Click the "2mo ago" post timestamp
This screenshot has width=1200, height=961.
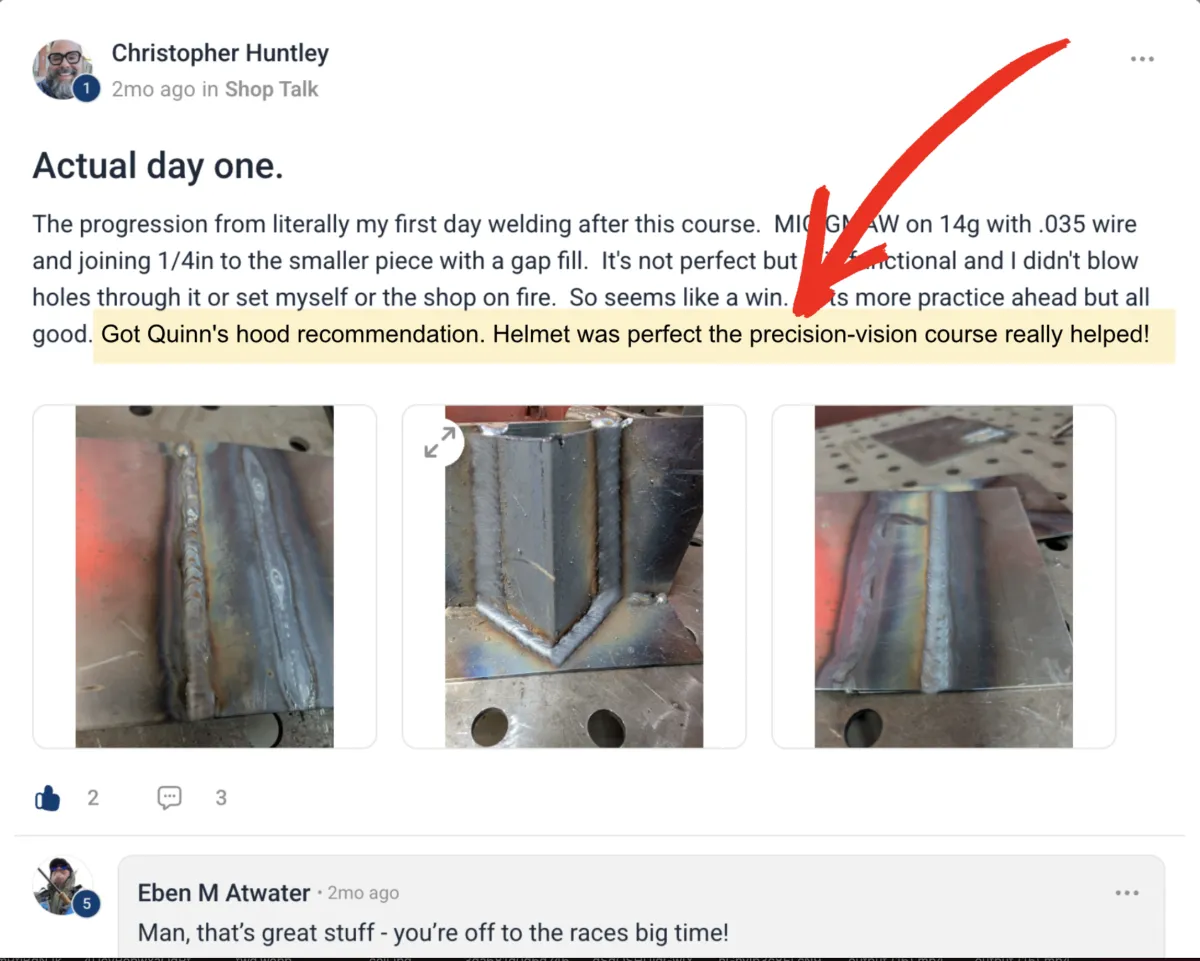tap(153, 89)
